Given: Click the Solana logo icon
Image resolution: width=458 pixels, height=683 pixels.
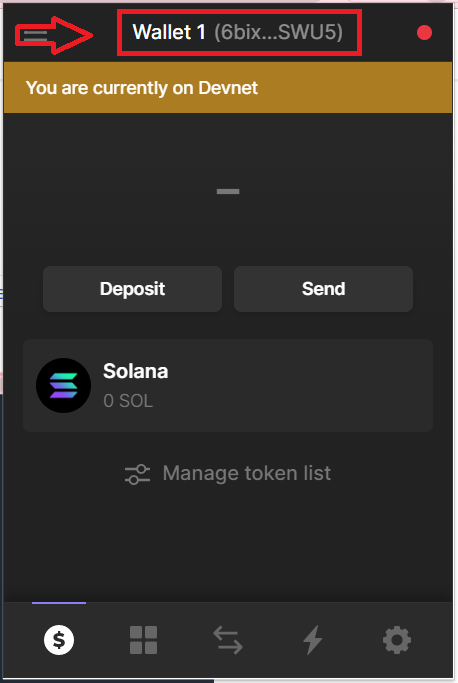Looking at the screenshot, I should point(64,385).
